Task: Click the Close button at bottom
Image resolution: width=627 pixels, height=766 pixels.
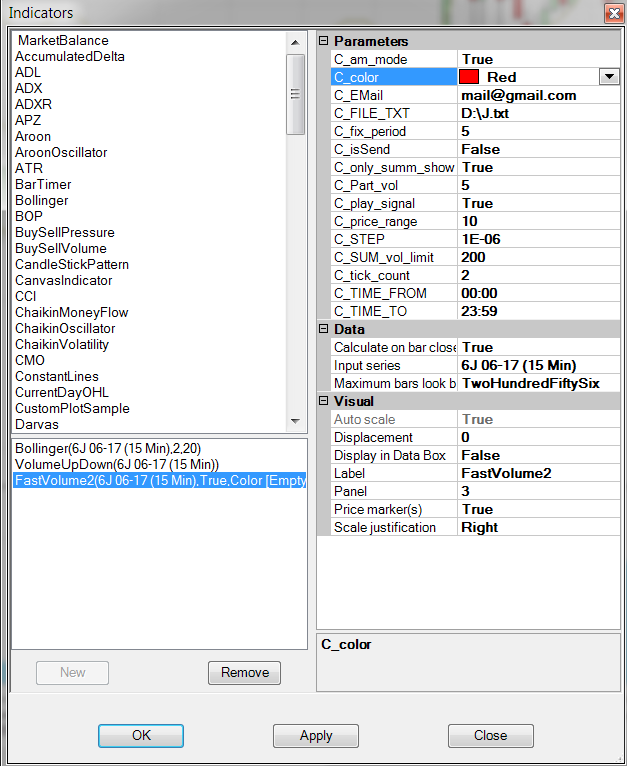Action: (491, 736)
